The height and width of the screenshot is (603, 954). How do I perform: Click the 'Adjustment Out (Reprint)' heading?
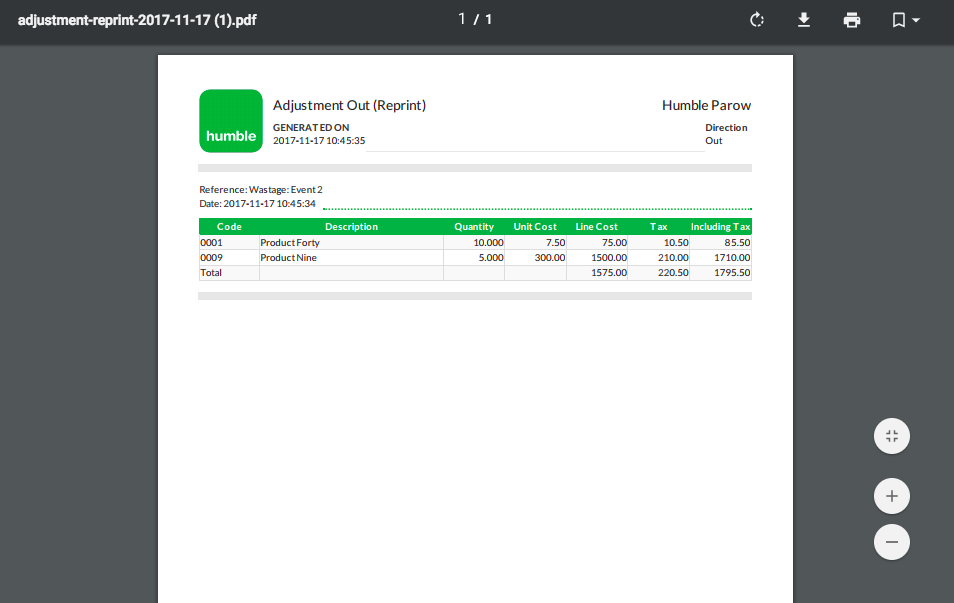tap(349, 105)
